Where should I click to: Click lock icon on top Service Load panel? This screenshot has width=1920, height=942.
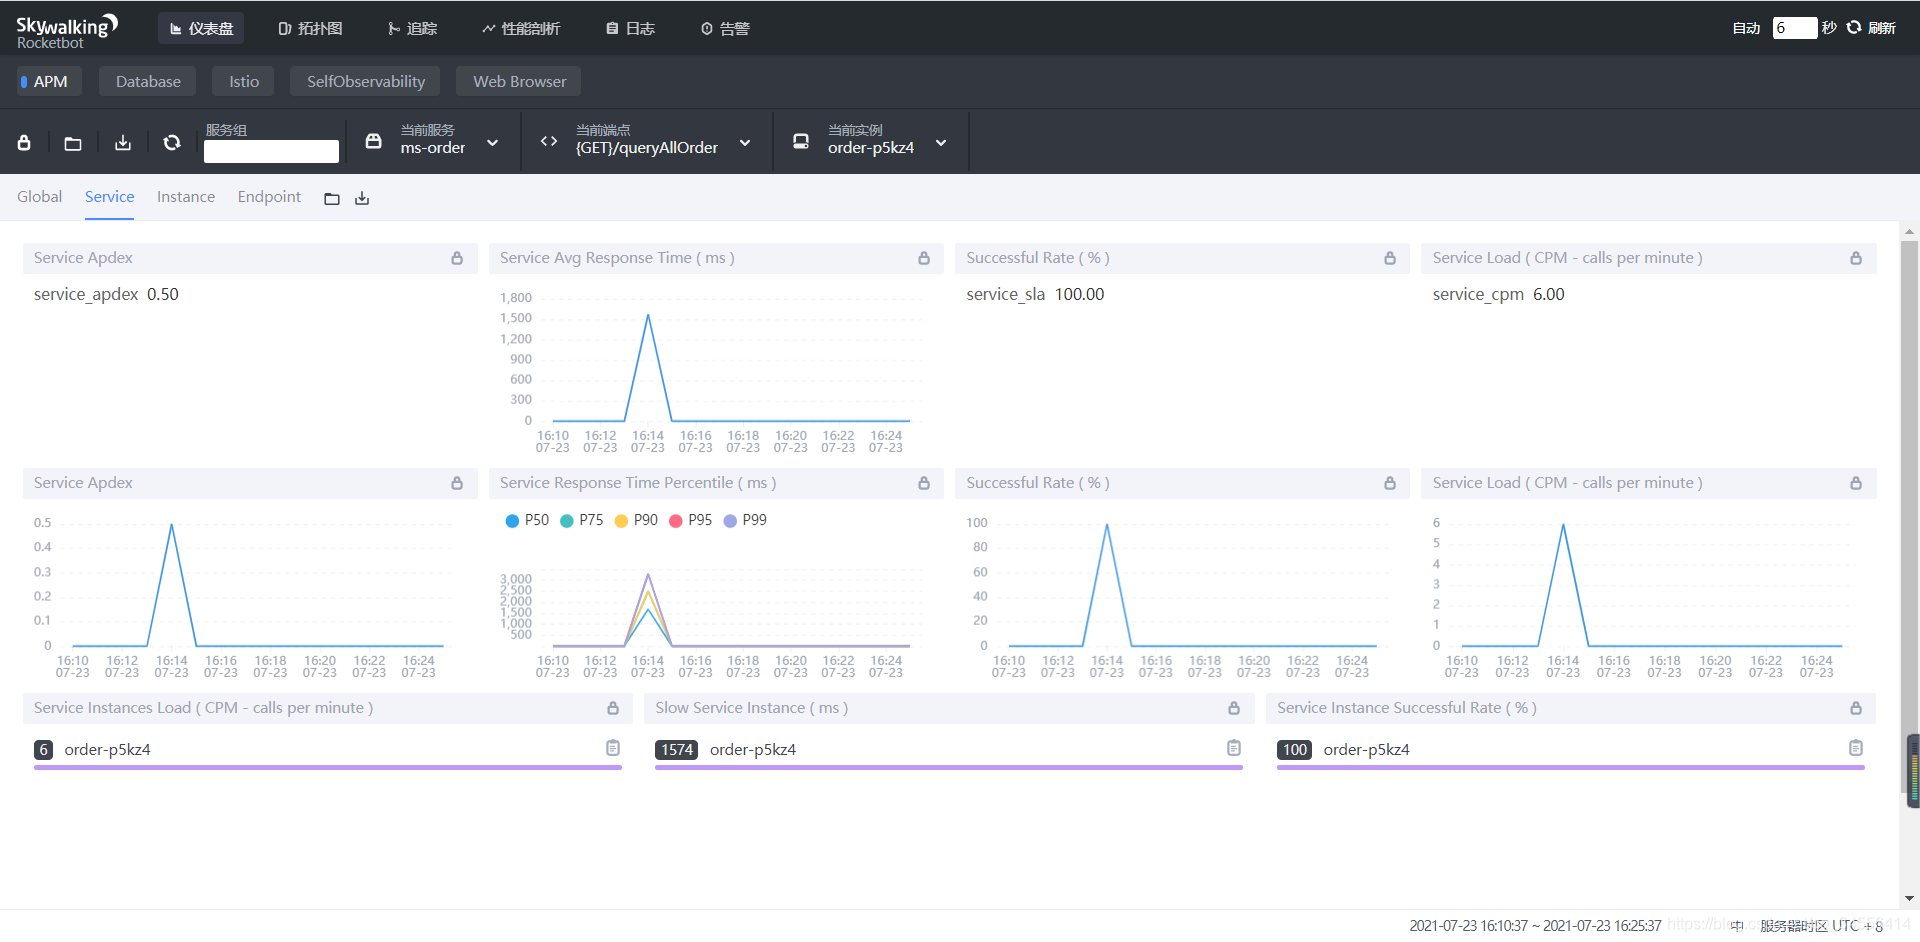(x=1856, y=258)
